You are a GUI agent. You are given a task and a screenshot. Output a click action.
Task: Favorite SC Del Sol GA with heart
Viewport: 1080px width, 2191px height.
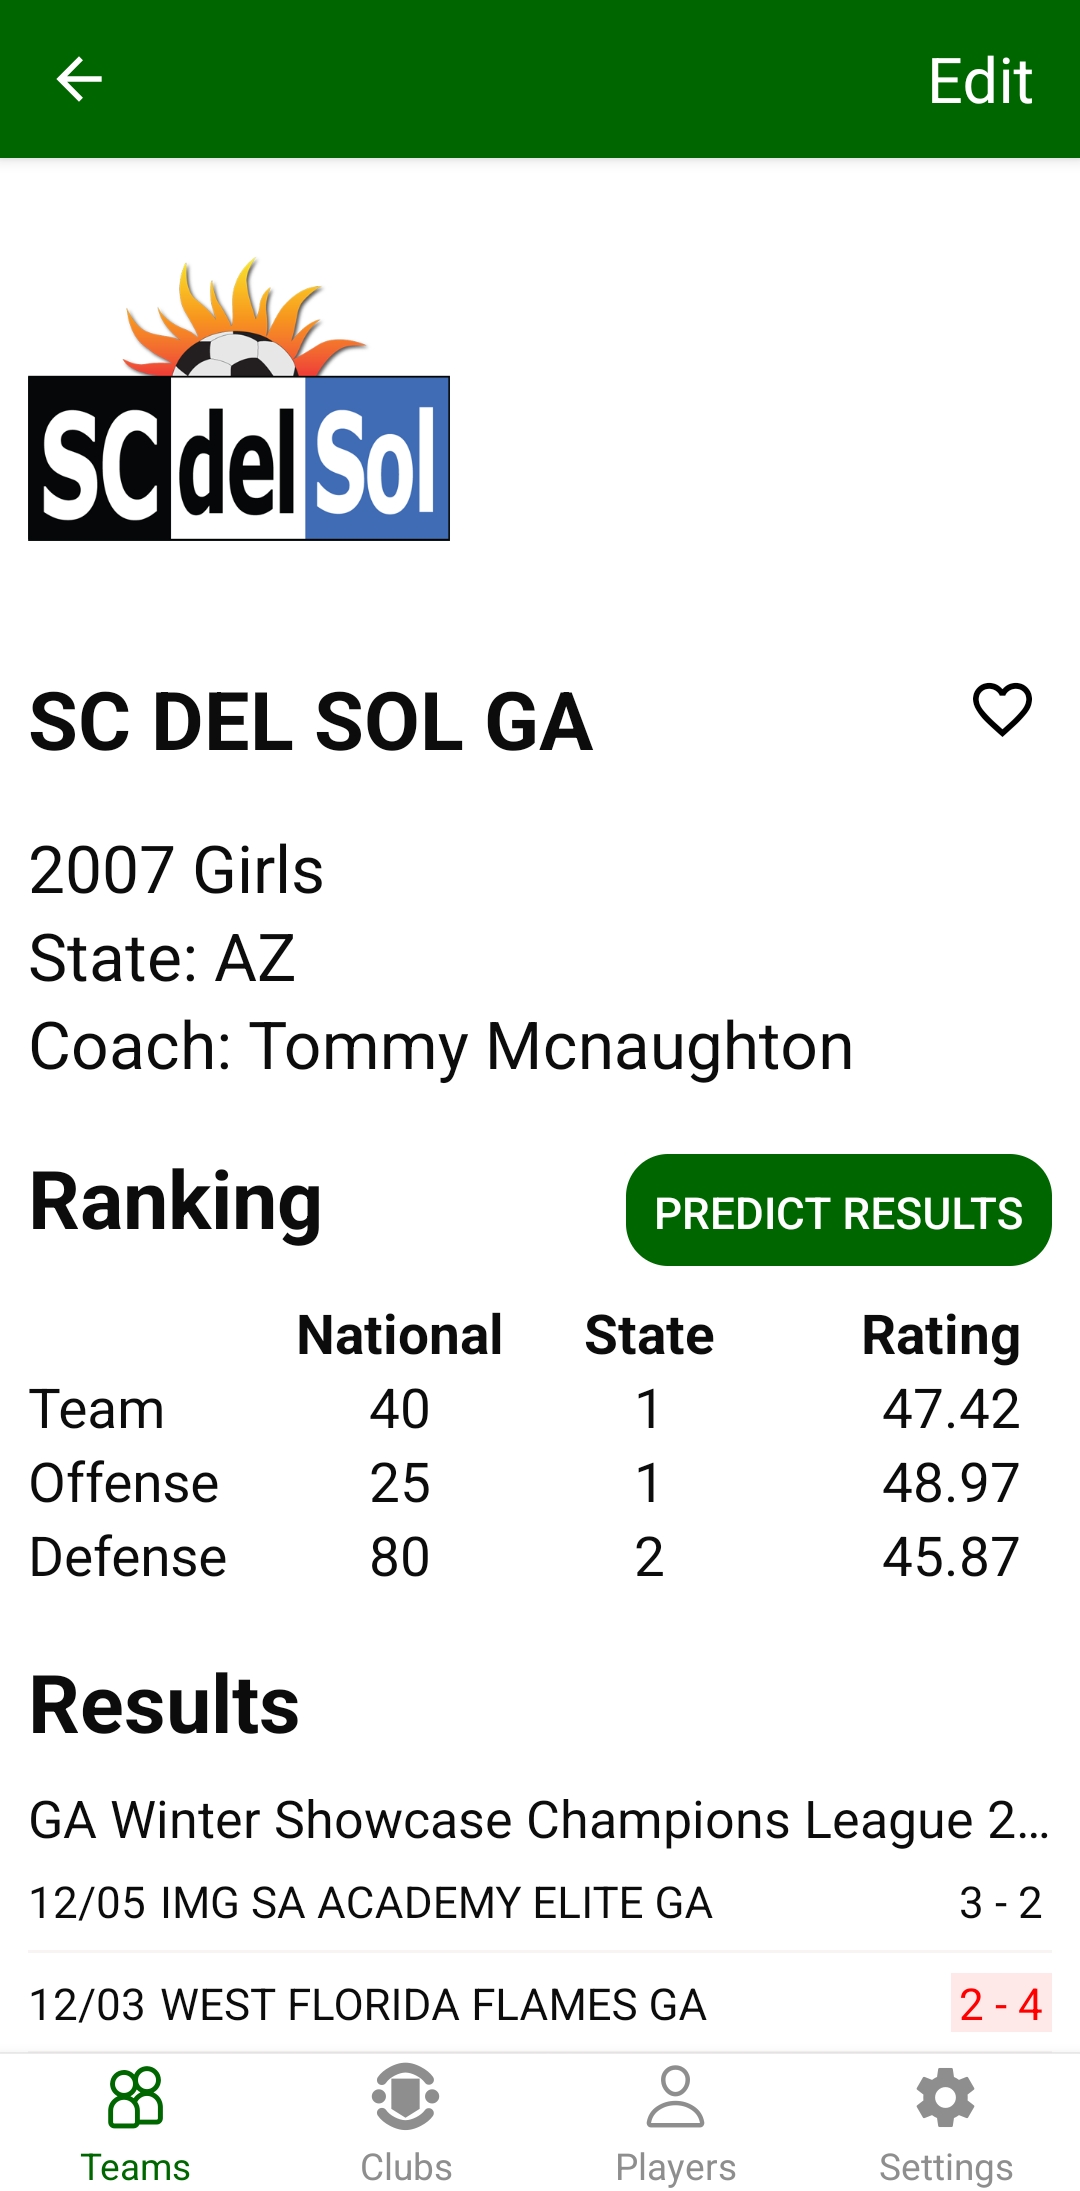pyautogui.click(x=1002, y=710)
